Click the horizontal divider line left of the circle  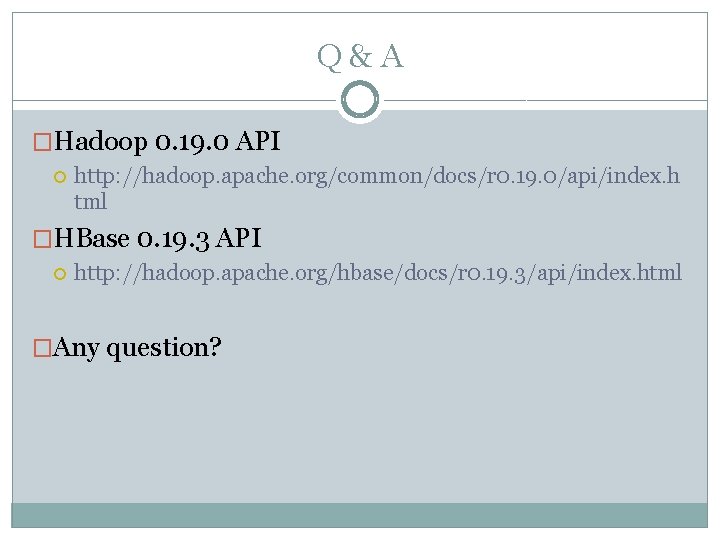pos(170,101)
